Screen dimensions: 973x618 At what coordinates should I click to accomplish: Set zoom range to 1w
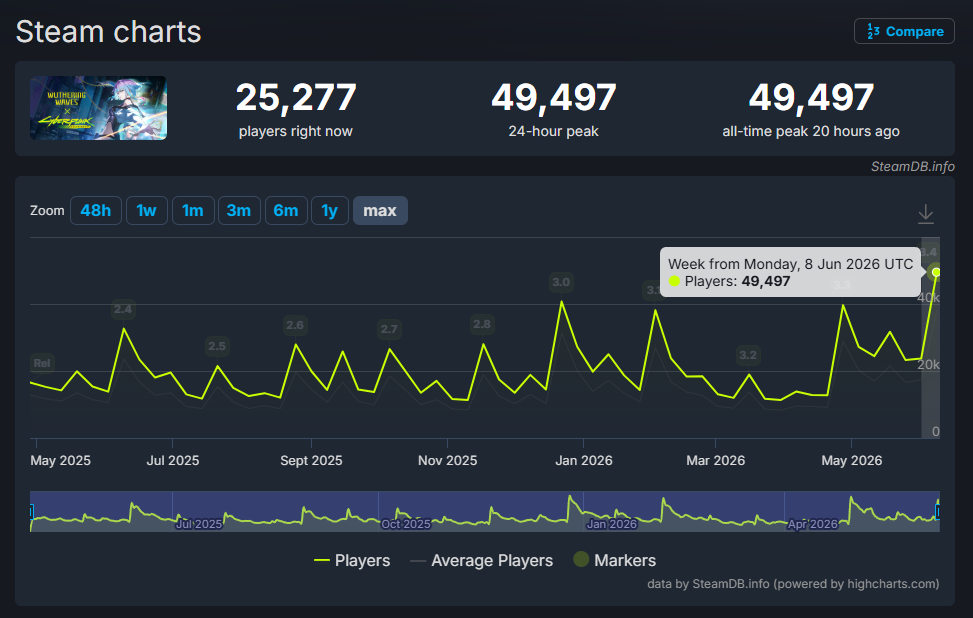(146, 210)
